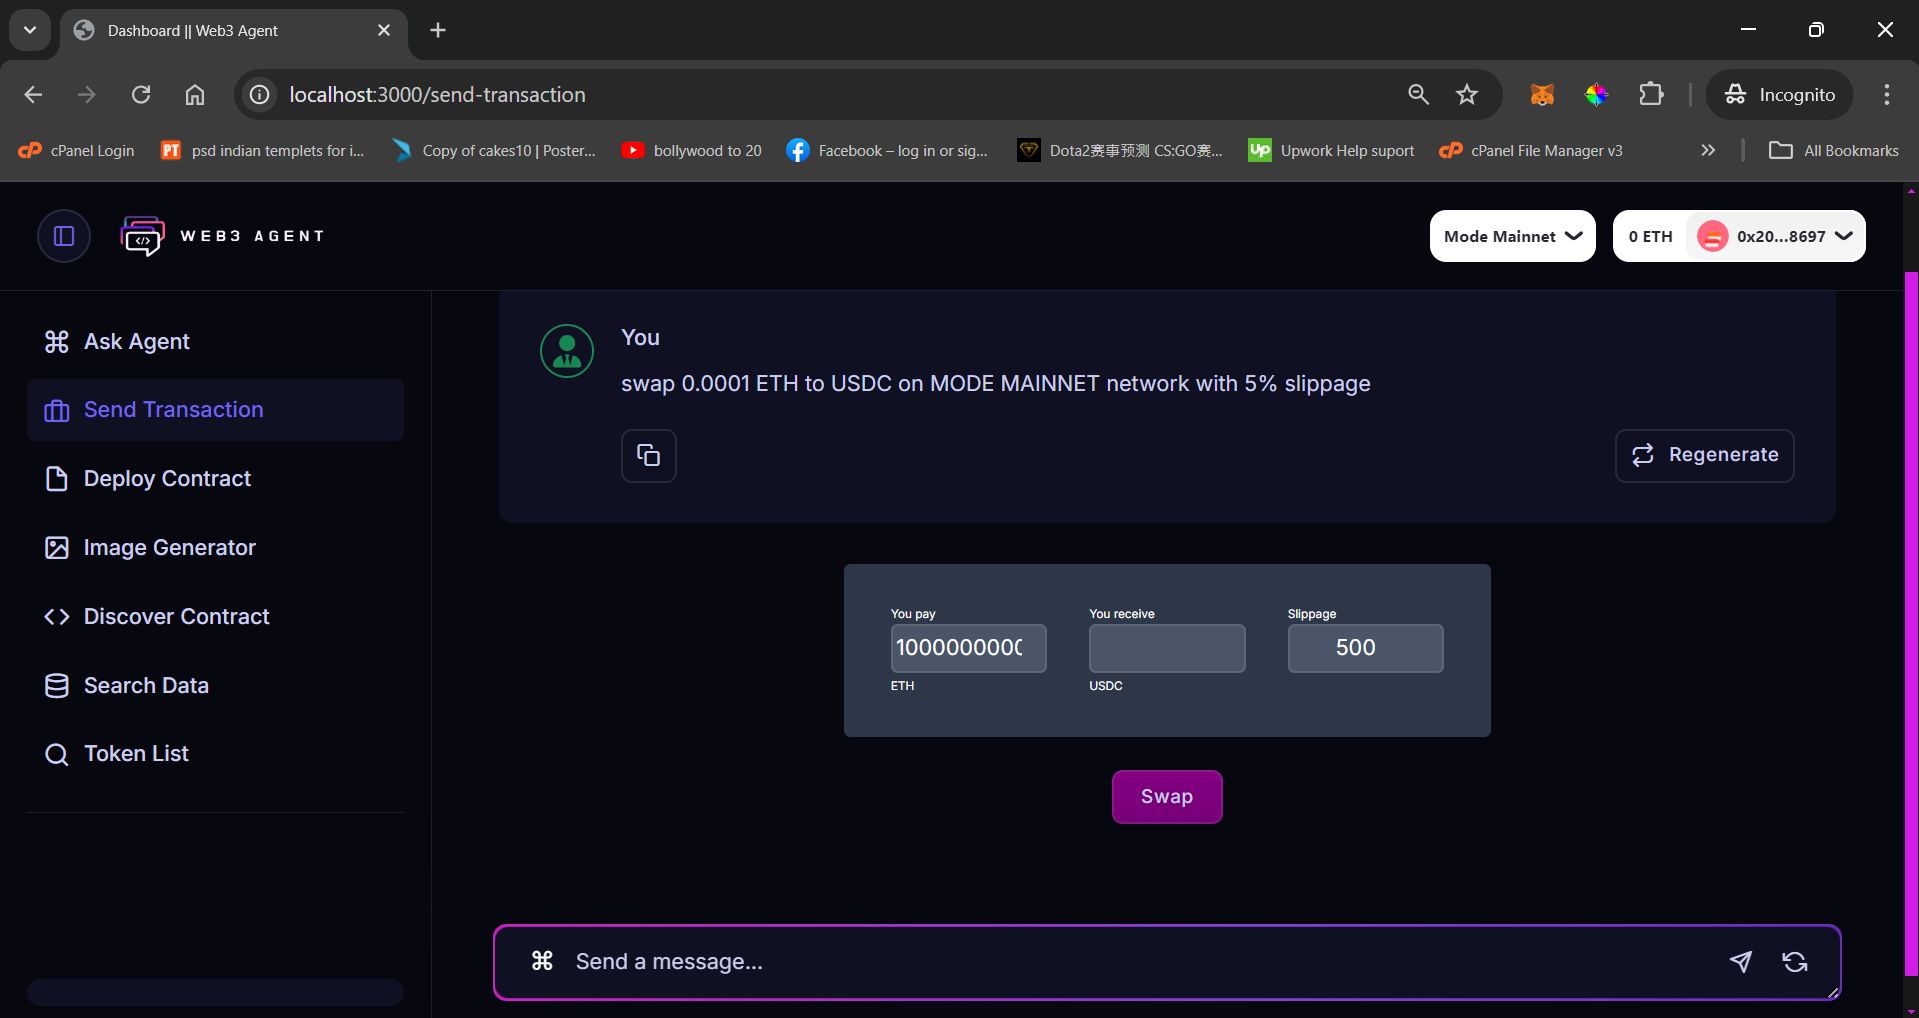Open Chrome three-dot menu

point(1887,95)
